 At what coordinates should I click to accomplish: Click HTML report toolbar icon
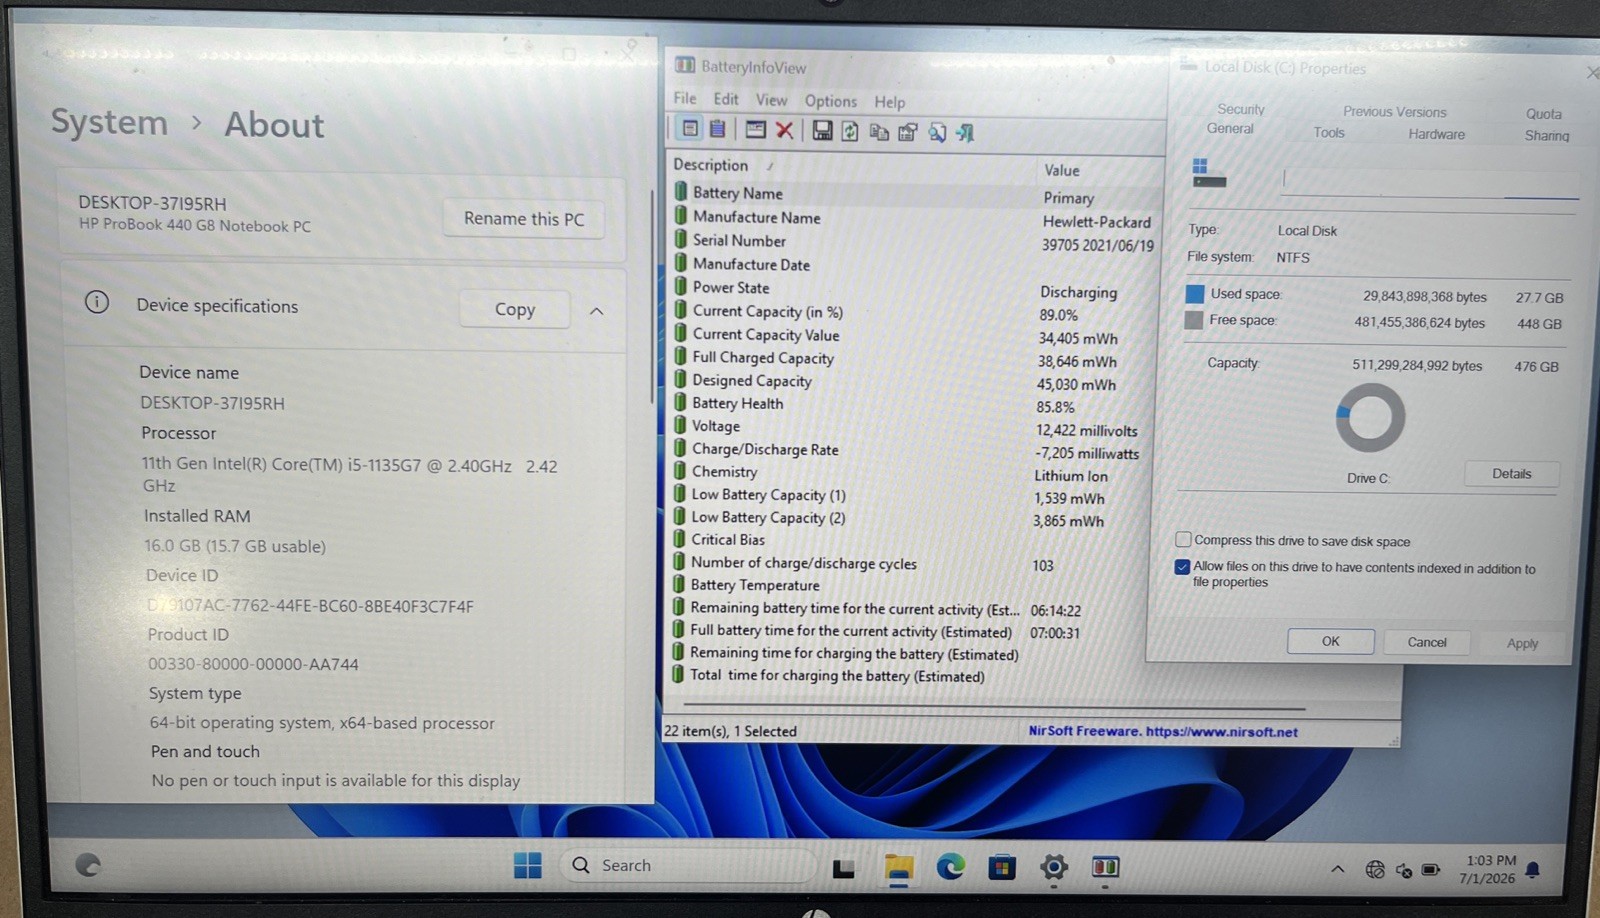908,132
